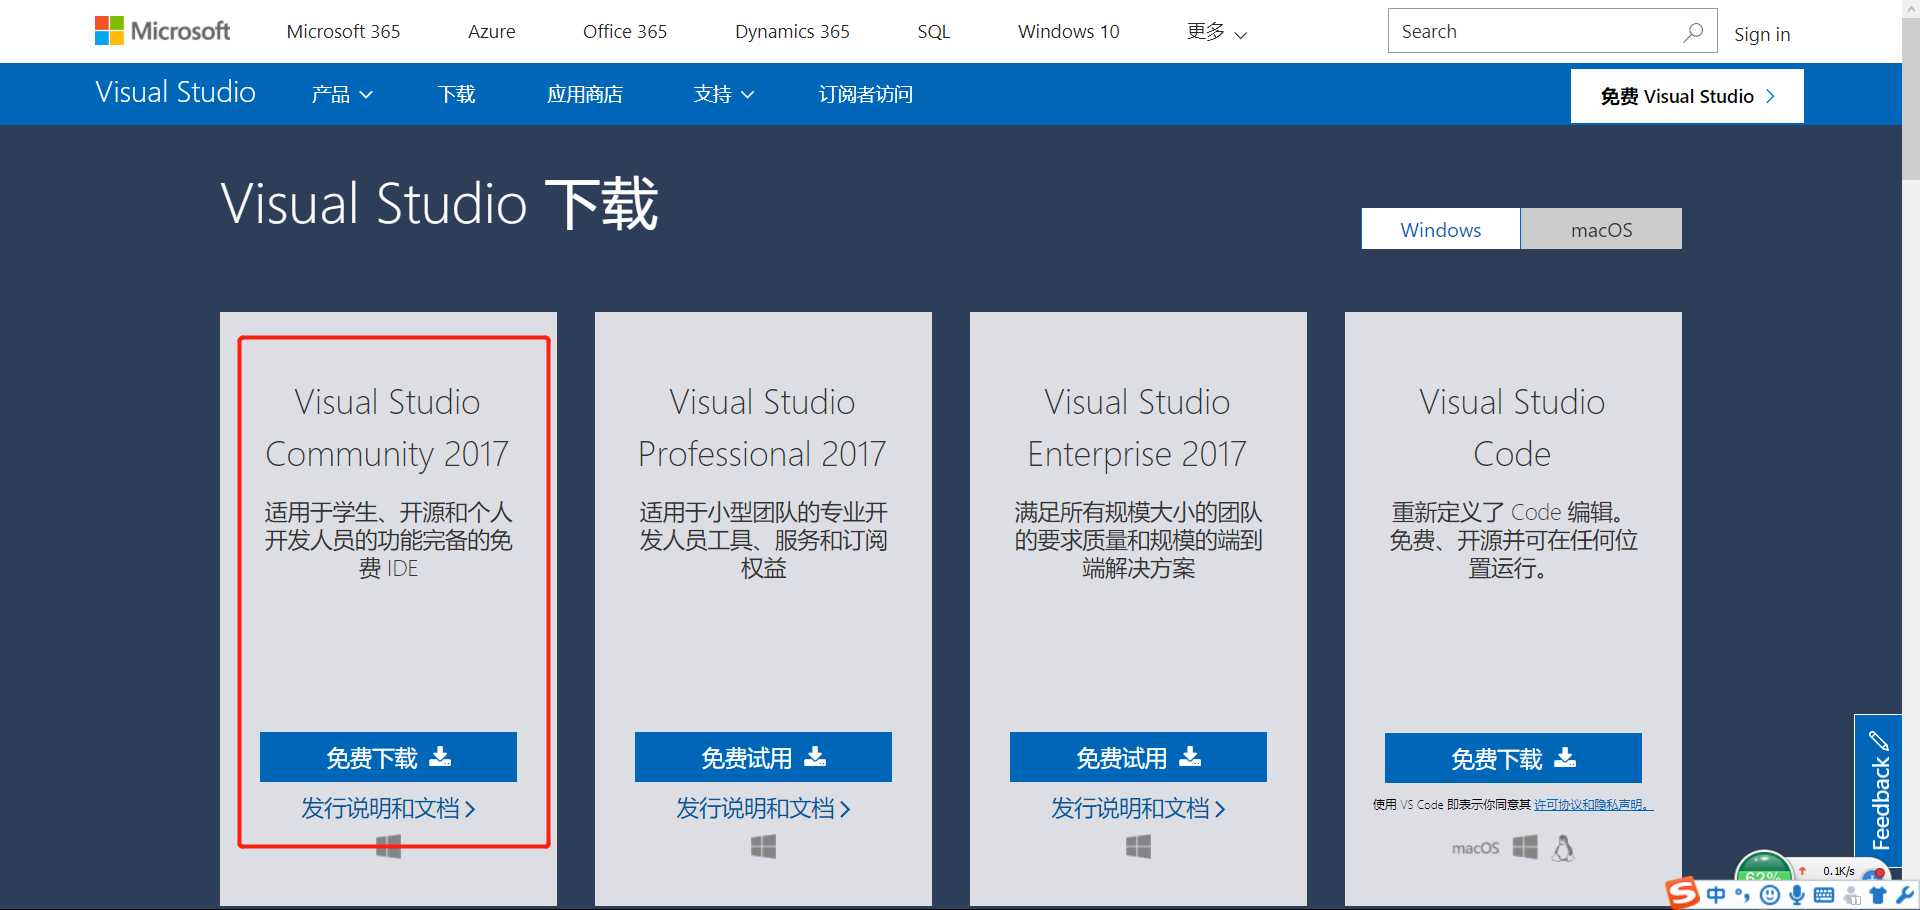
Task: Click the Linux penguin icon
Action: [1563, 848]
